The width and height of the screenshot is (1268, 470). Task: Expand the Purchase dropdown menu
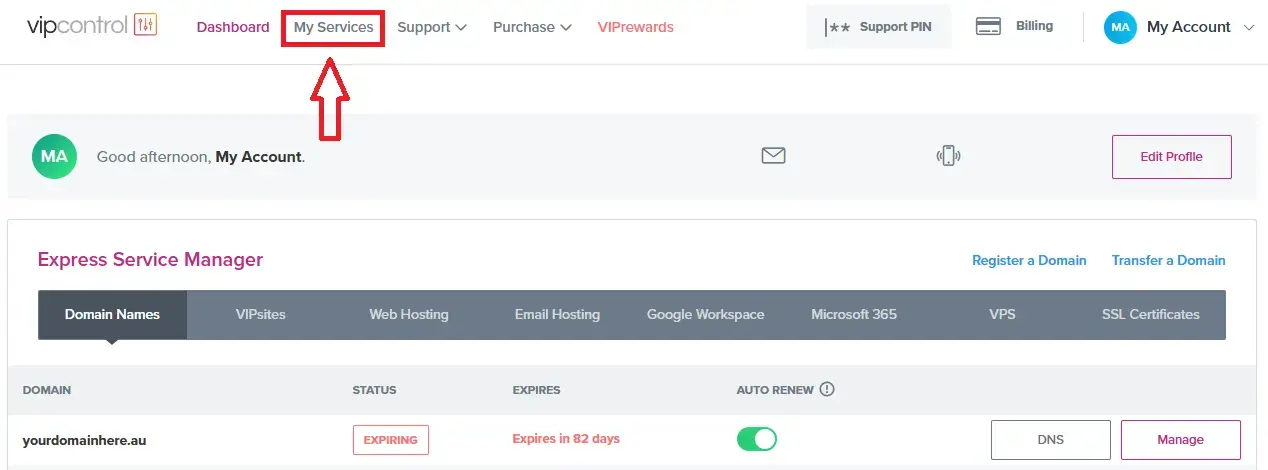(x=531, y=27)
